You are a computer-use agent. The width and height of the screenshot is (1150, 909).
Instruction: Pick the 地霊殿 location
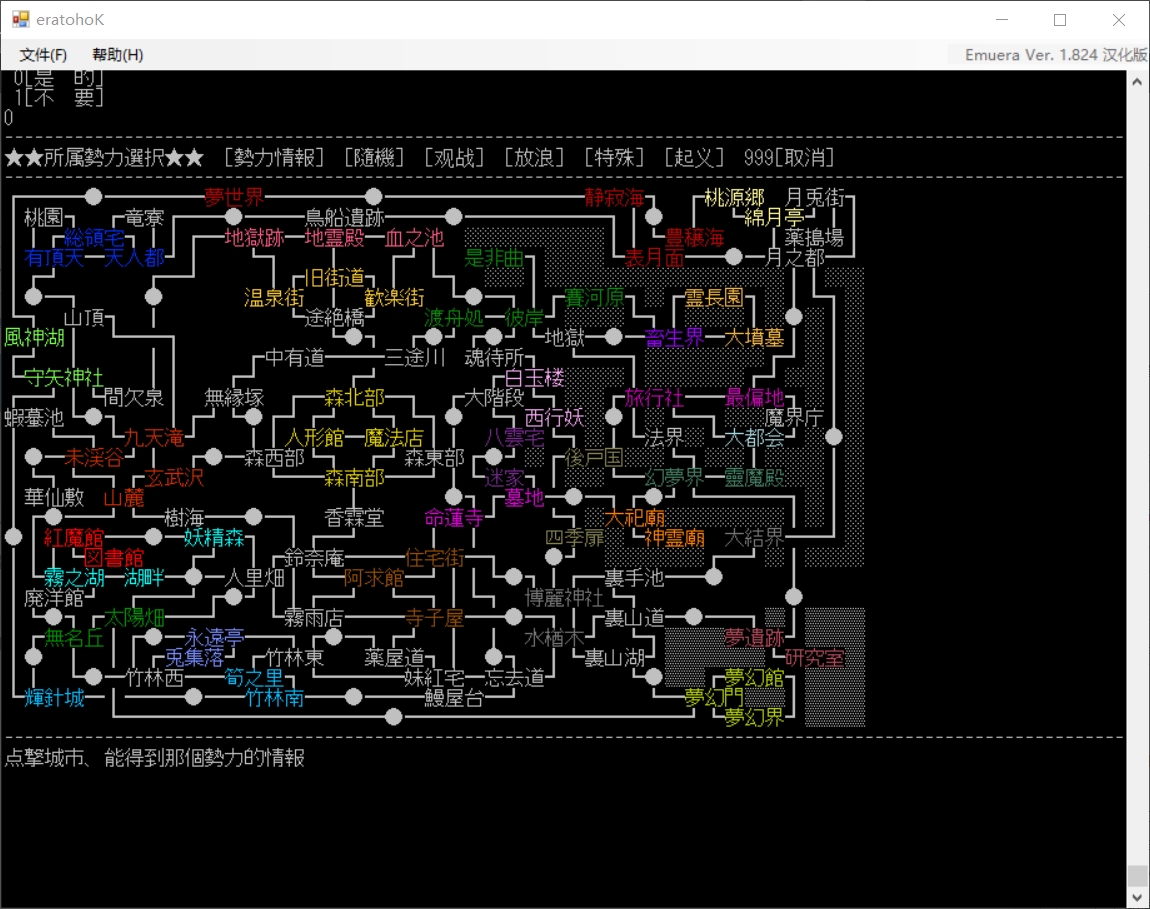point(334,238)
